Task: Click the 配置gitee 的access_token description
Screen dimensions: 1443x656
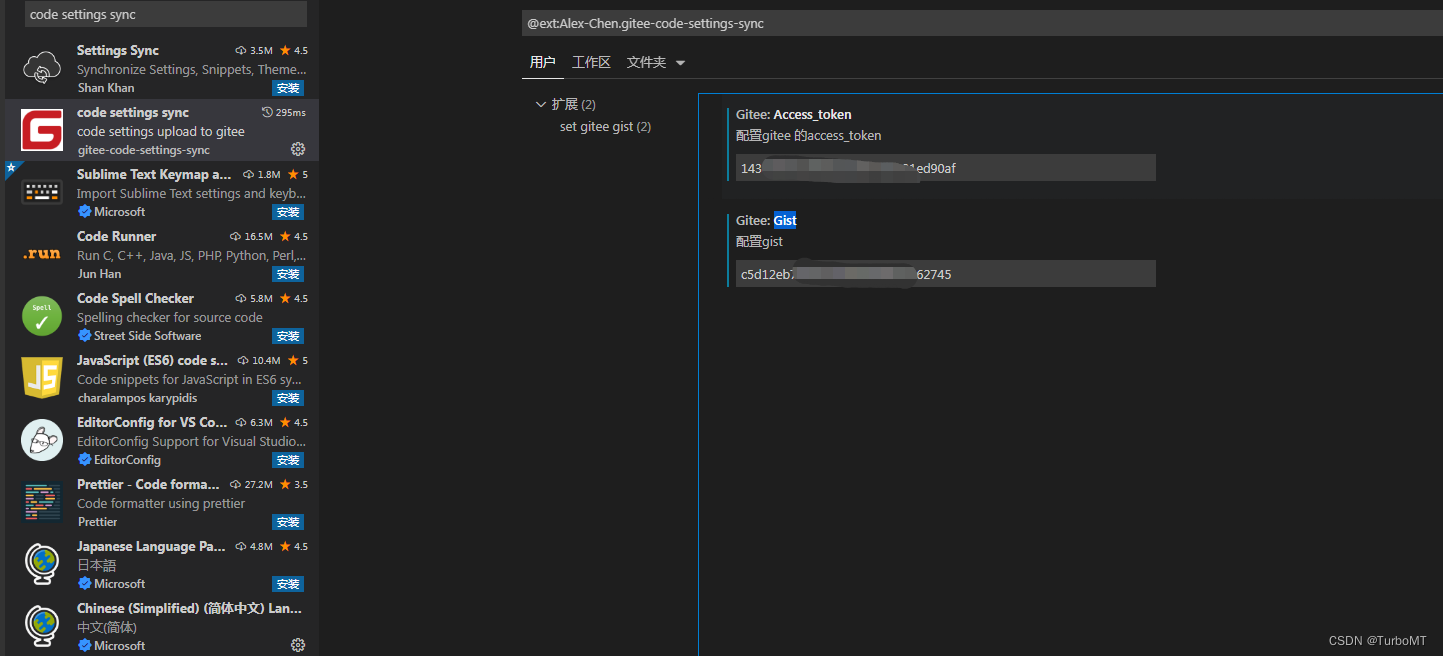Action: tap(809, 135)
